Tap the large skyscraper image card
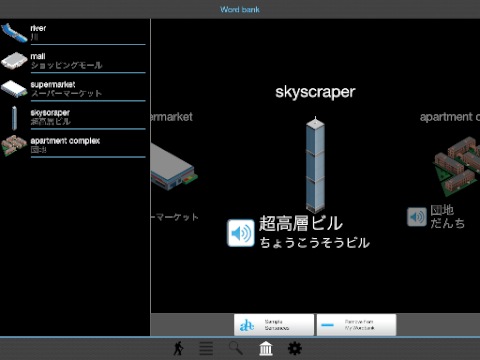Image resolution: width=480 pixels, height=360 pixels. point(315,165)
